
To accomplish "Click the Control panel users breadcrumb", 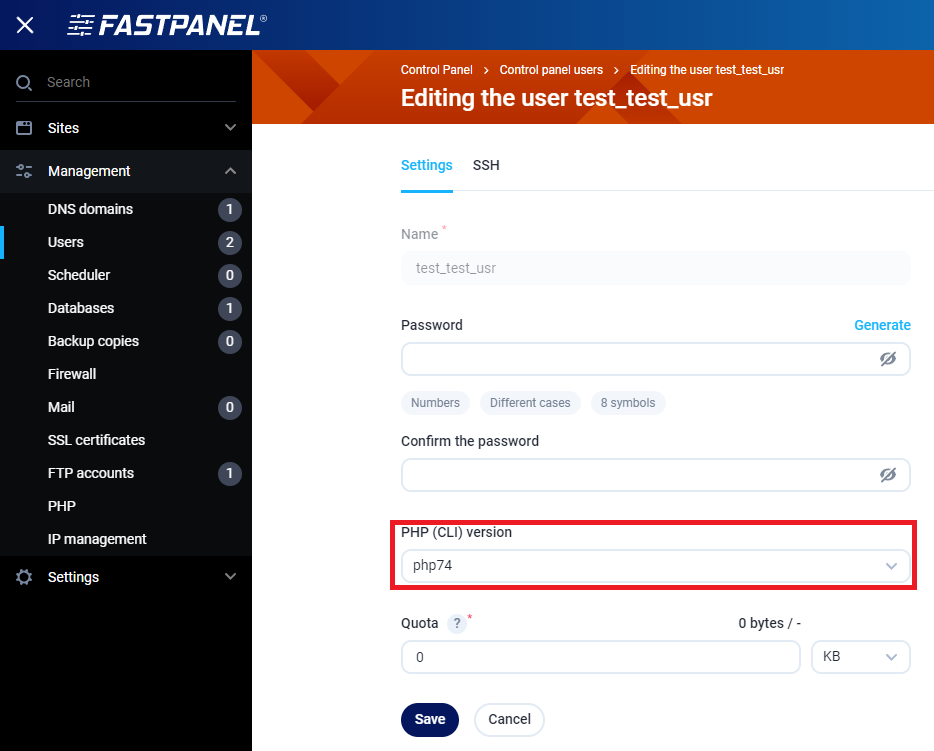I will pos(551,70).
